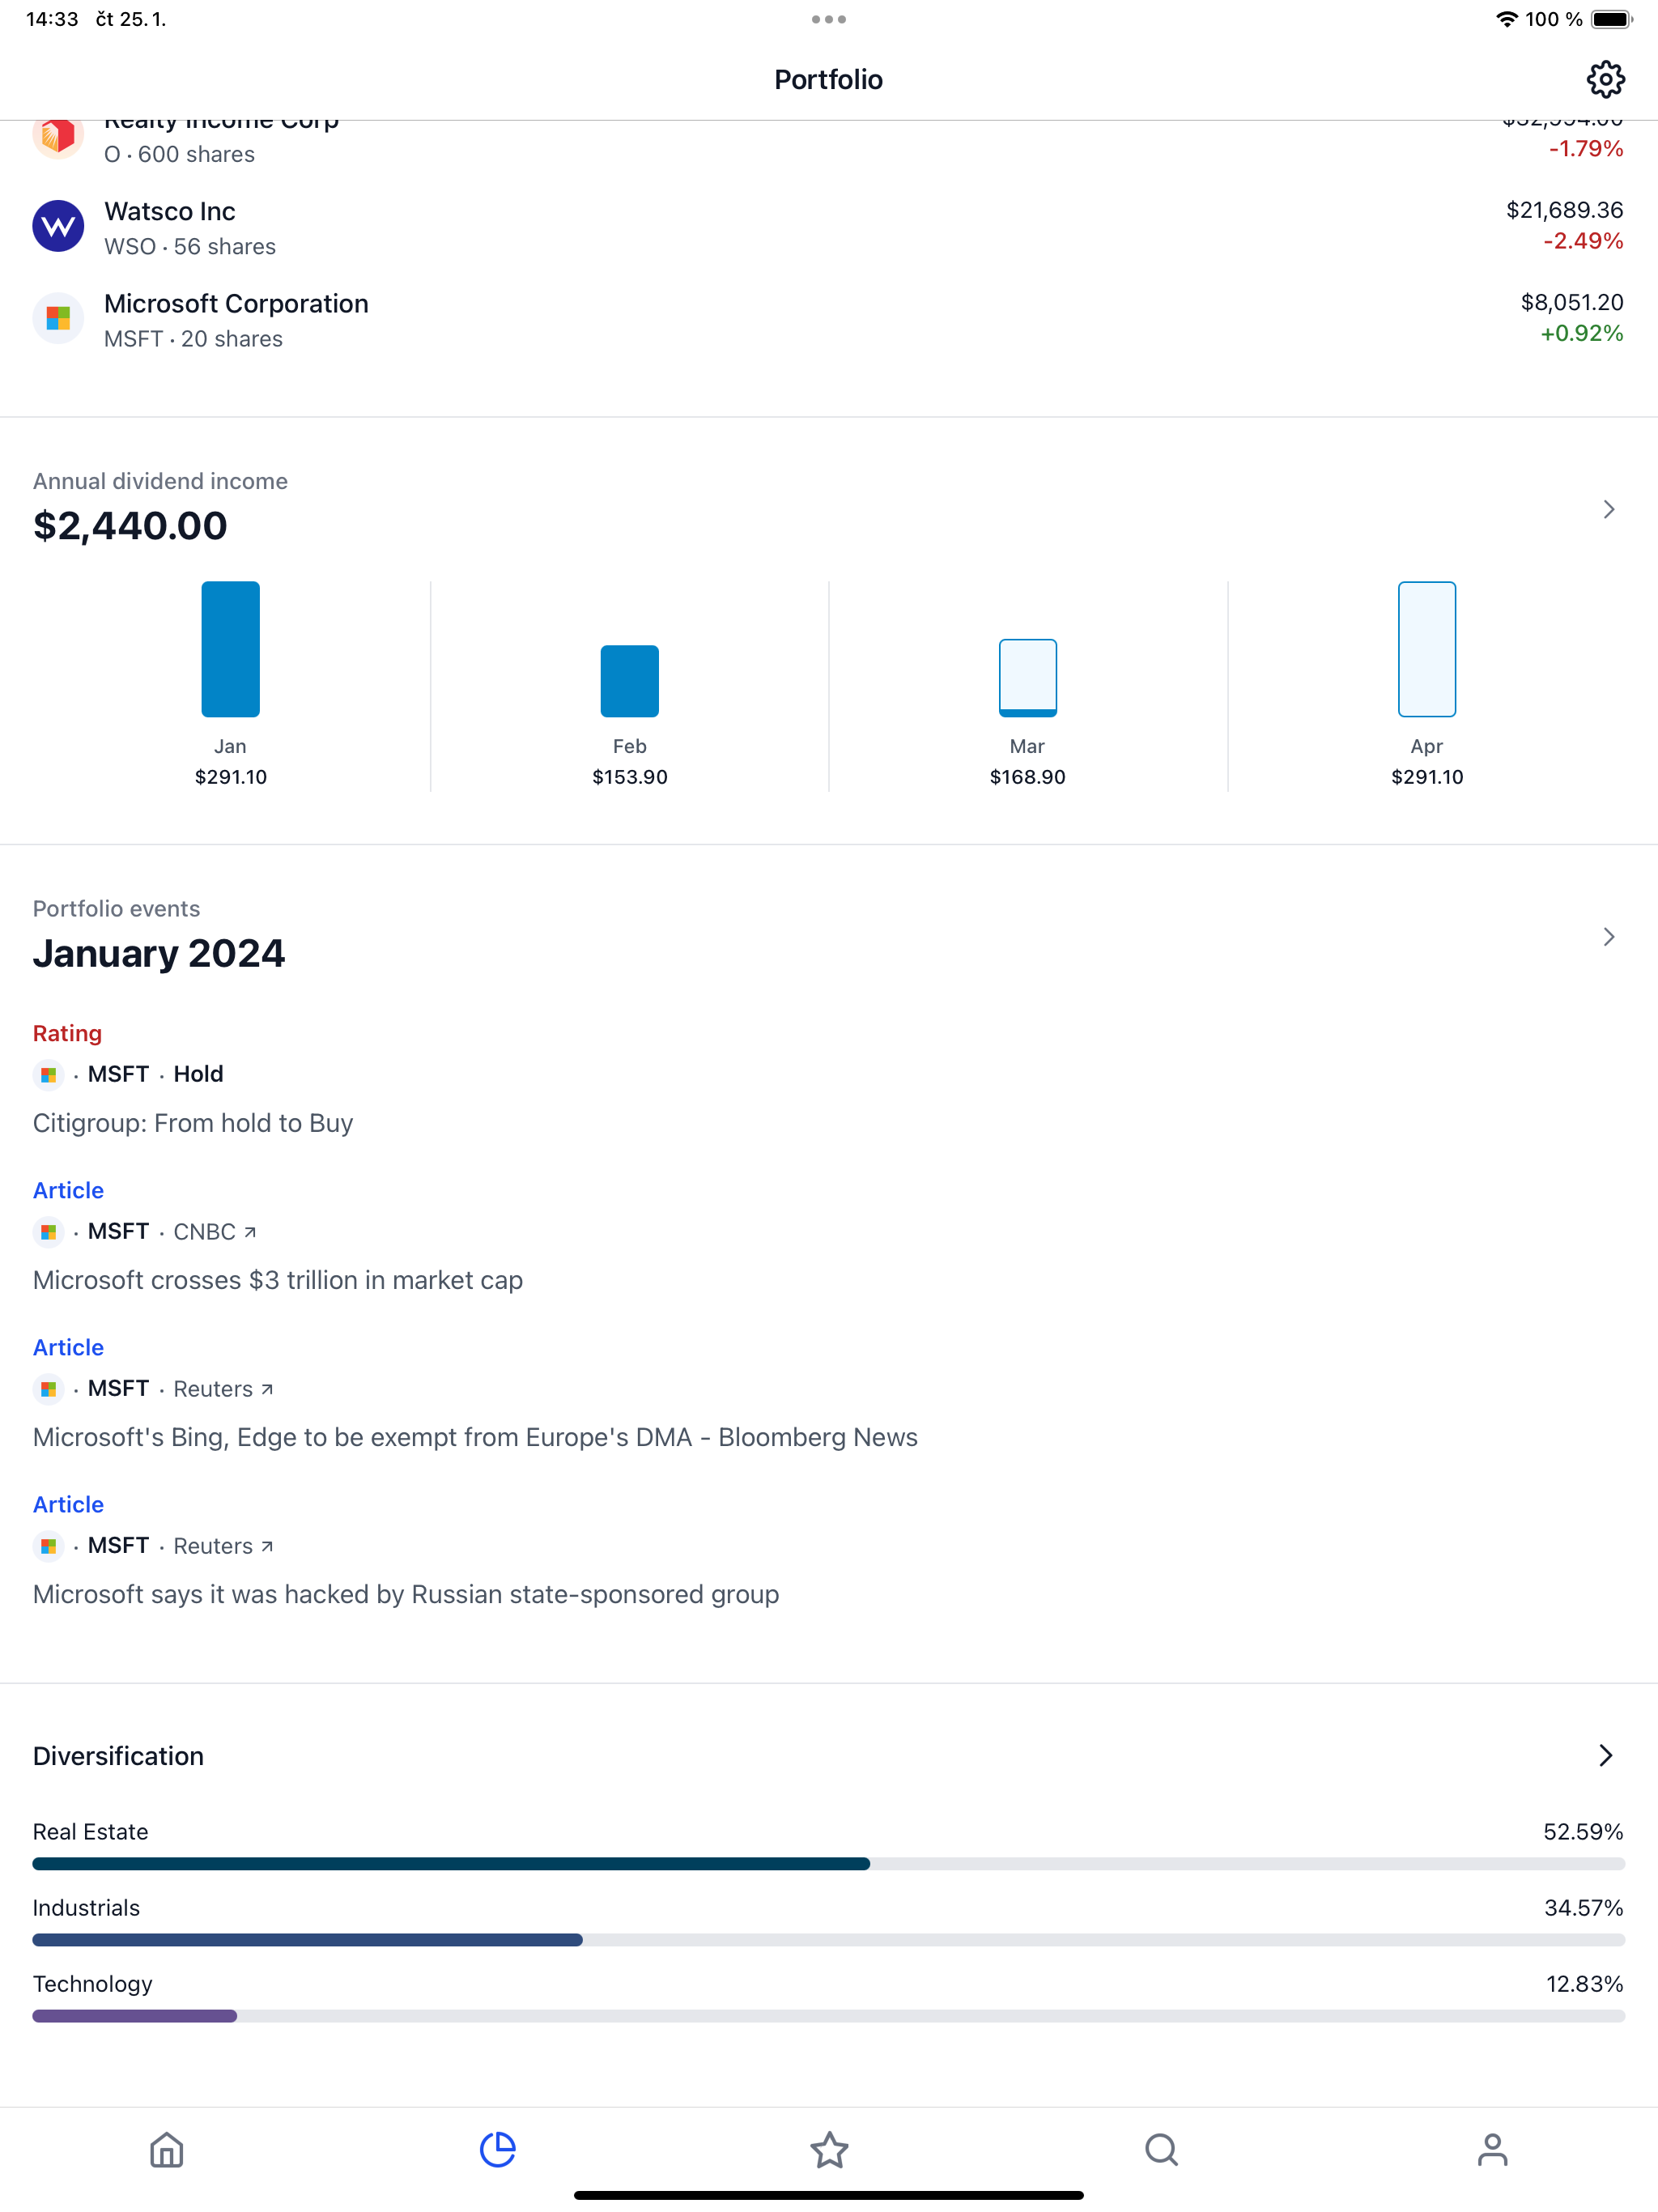Select the April dividend bar
1658x2212 pixels.
1426,649
